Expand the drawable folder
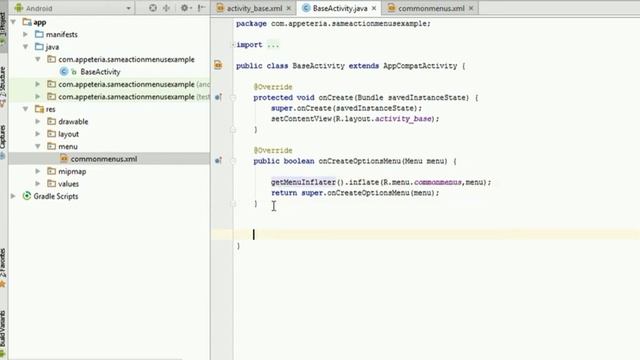Image resolution: width=640 pixels, height=360 pixels. [38, 122]
